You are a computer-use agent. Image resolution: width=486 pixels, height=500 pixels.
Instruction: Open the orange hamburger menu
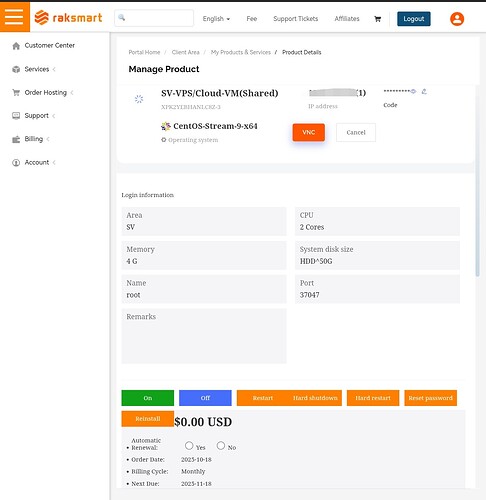pyautogui.click(x=15, y=17)
